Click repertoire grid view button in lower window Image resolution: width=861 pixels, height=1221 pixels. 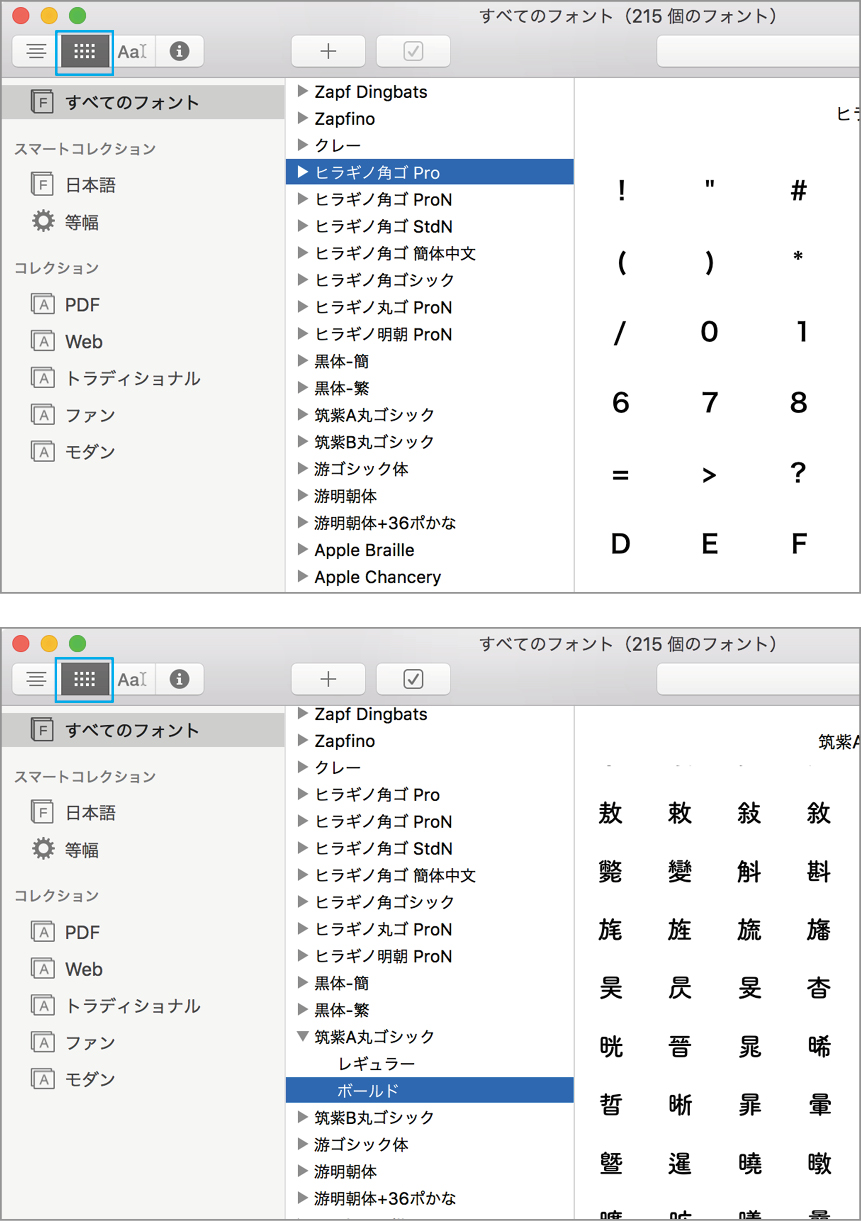(x=84, y=679)
